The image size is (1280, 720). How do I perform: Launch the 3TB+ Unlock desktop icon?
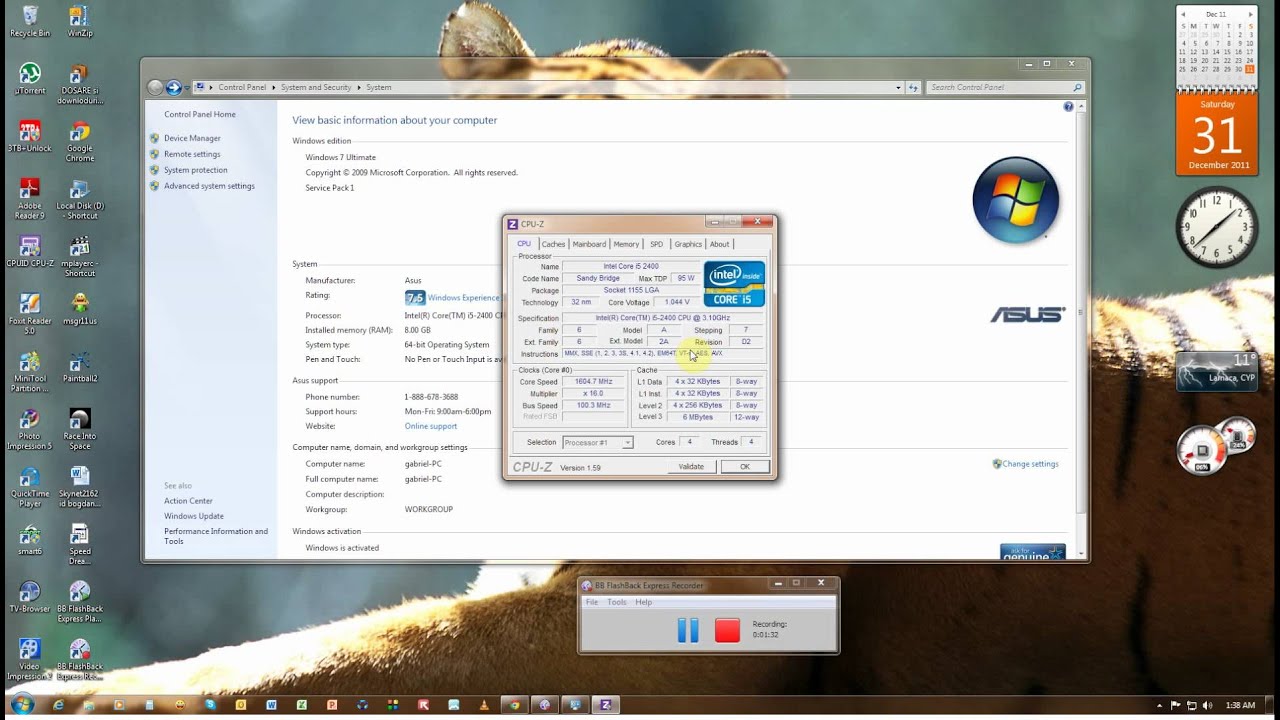tap(29, 136)
